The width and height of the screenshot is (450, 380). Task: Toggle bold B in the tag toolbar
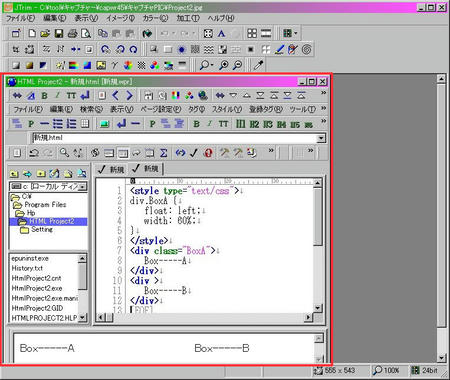pos(197,124)
